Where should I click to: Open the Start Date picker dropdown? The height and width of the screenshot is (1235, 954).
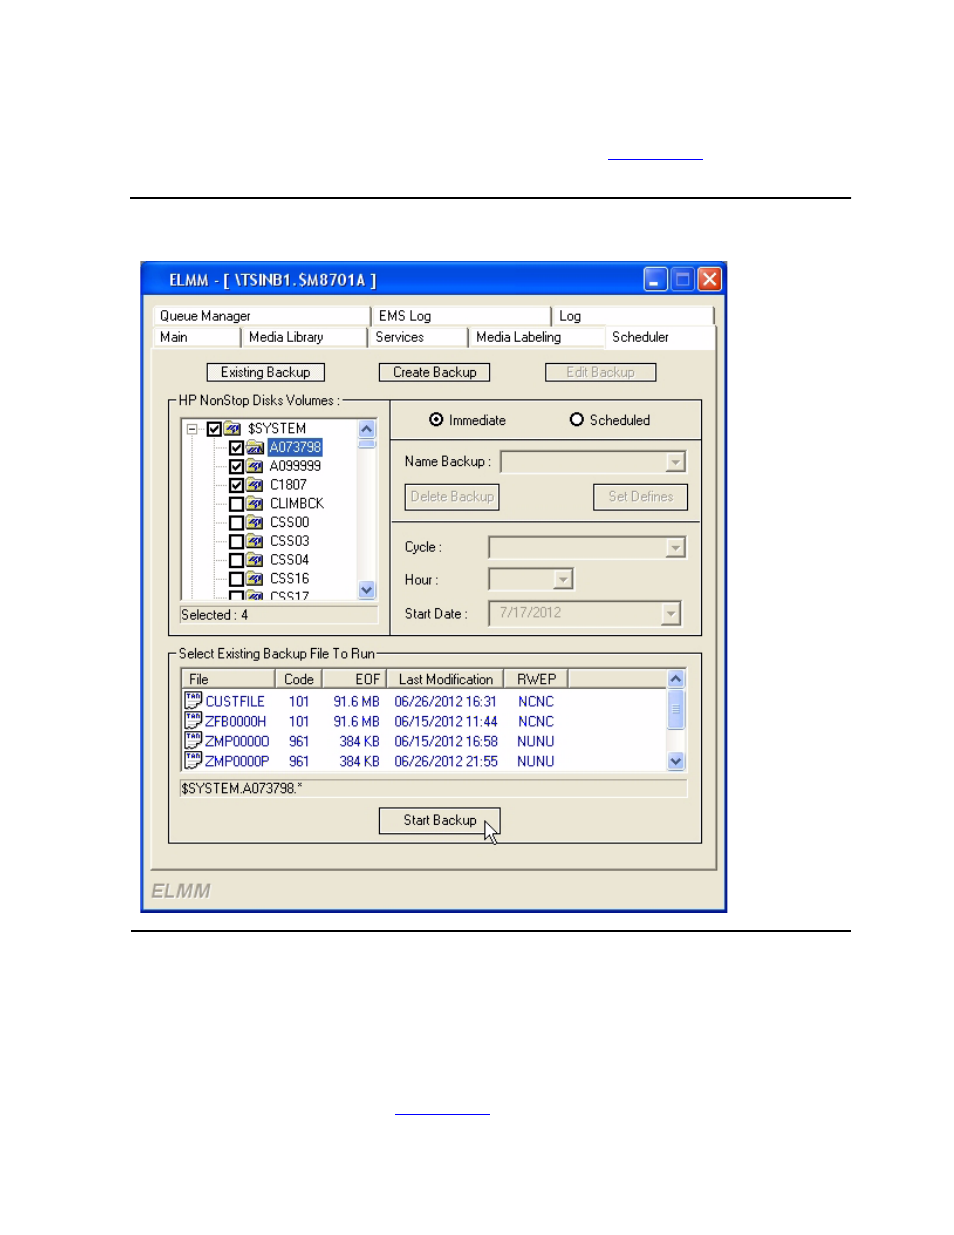671,614
